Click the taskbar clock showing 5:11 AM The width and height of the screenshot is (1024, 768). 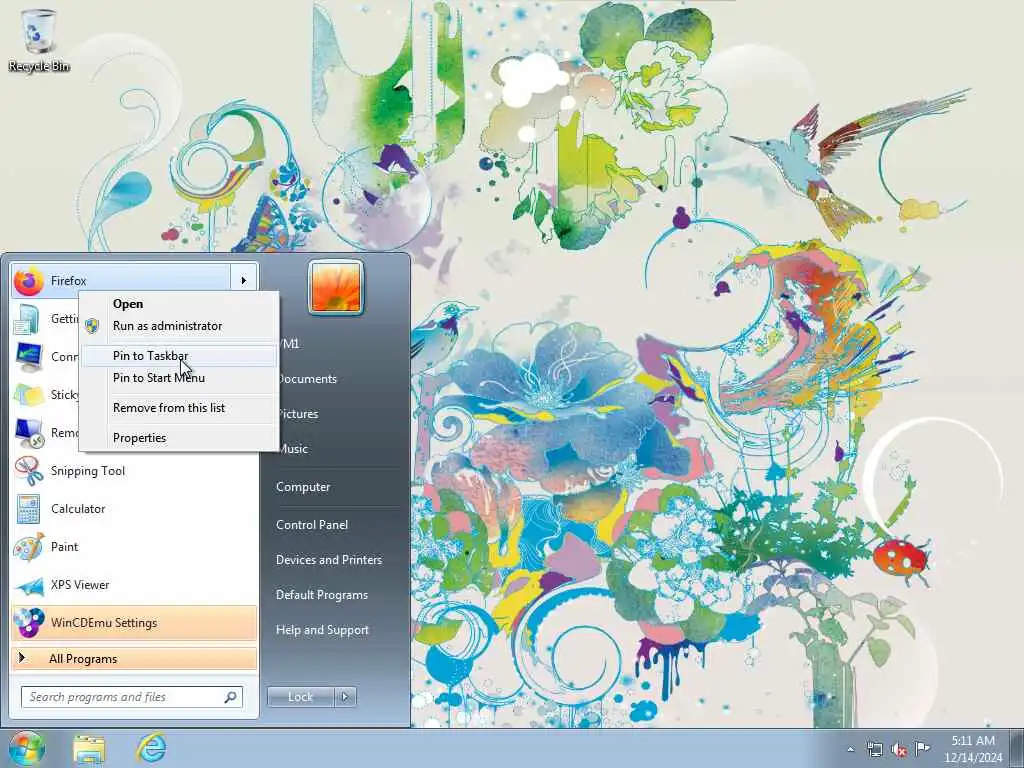click(x=973, y=749)
